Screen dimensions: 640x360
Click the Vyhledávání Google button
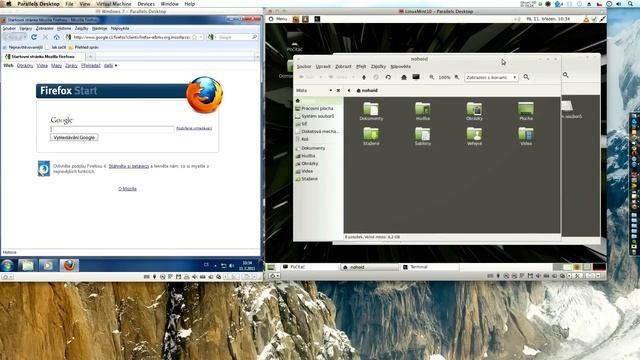click(x=74, y=138)
